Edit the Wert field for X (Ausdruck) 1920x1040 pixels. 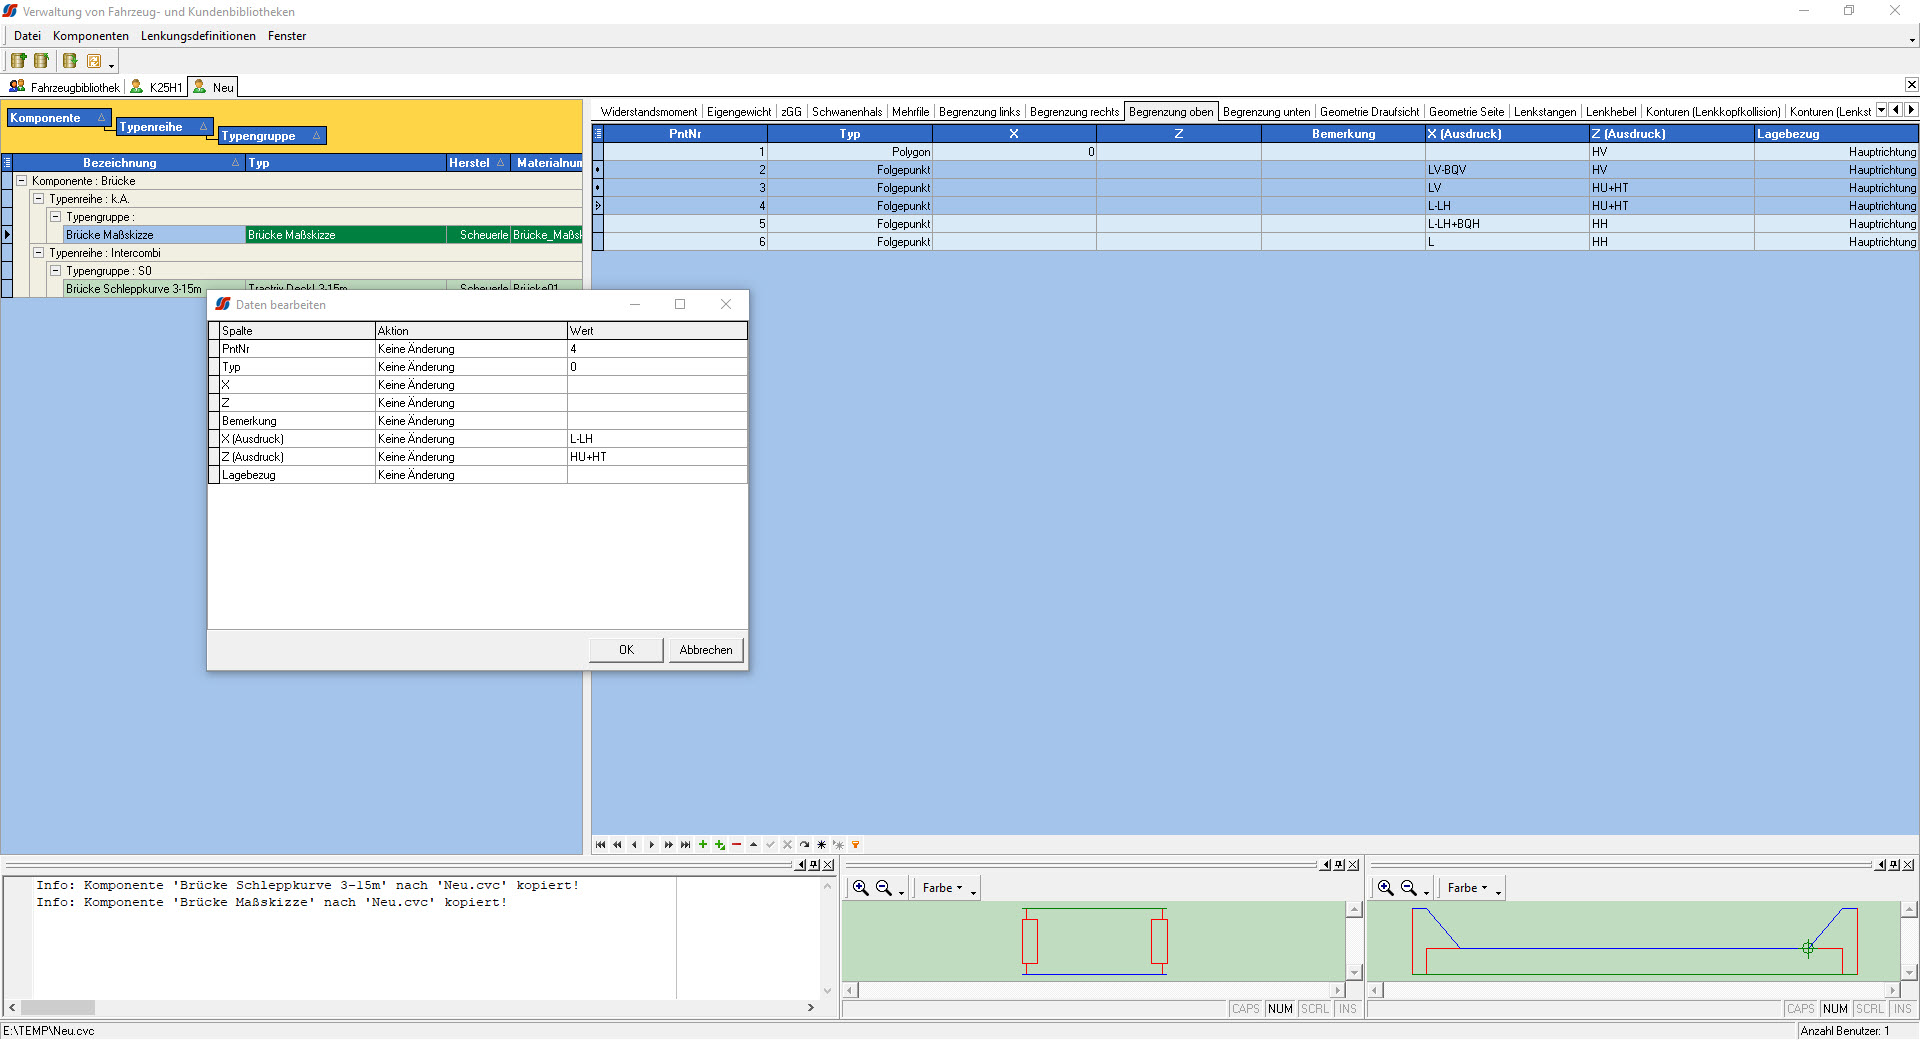[657, 439]
